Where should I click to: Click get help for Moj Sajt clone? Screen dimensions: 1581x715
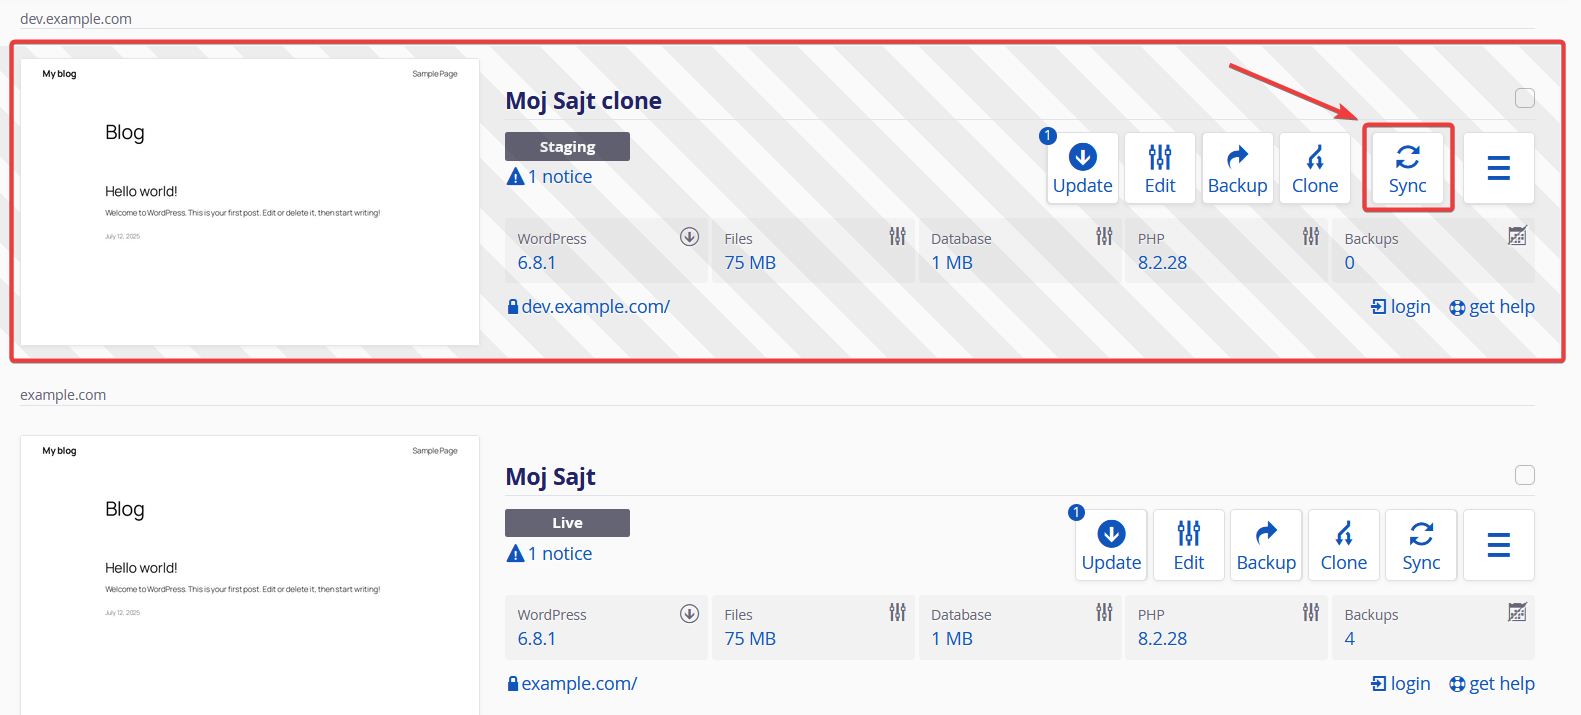1492,307
